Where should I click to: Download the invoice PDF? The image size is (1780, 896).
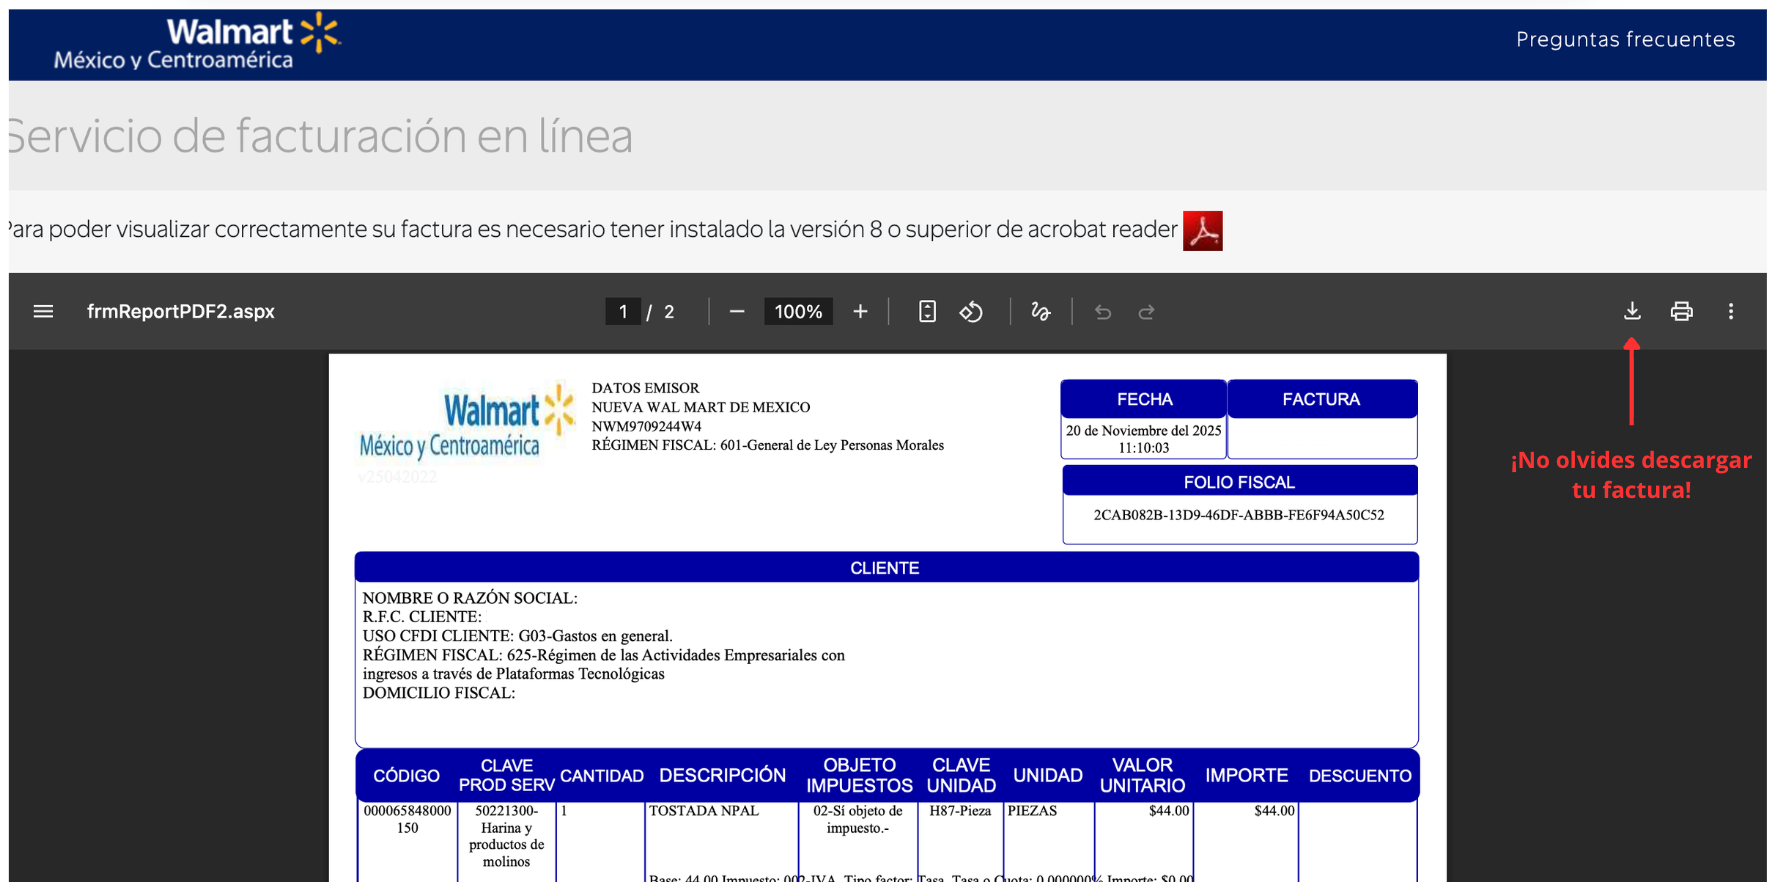tap(1632, 311)
